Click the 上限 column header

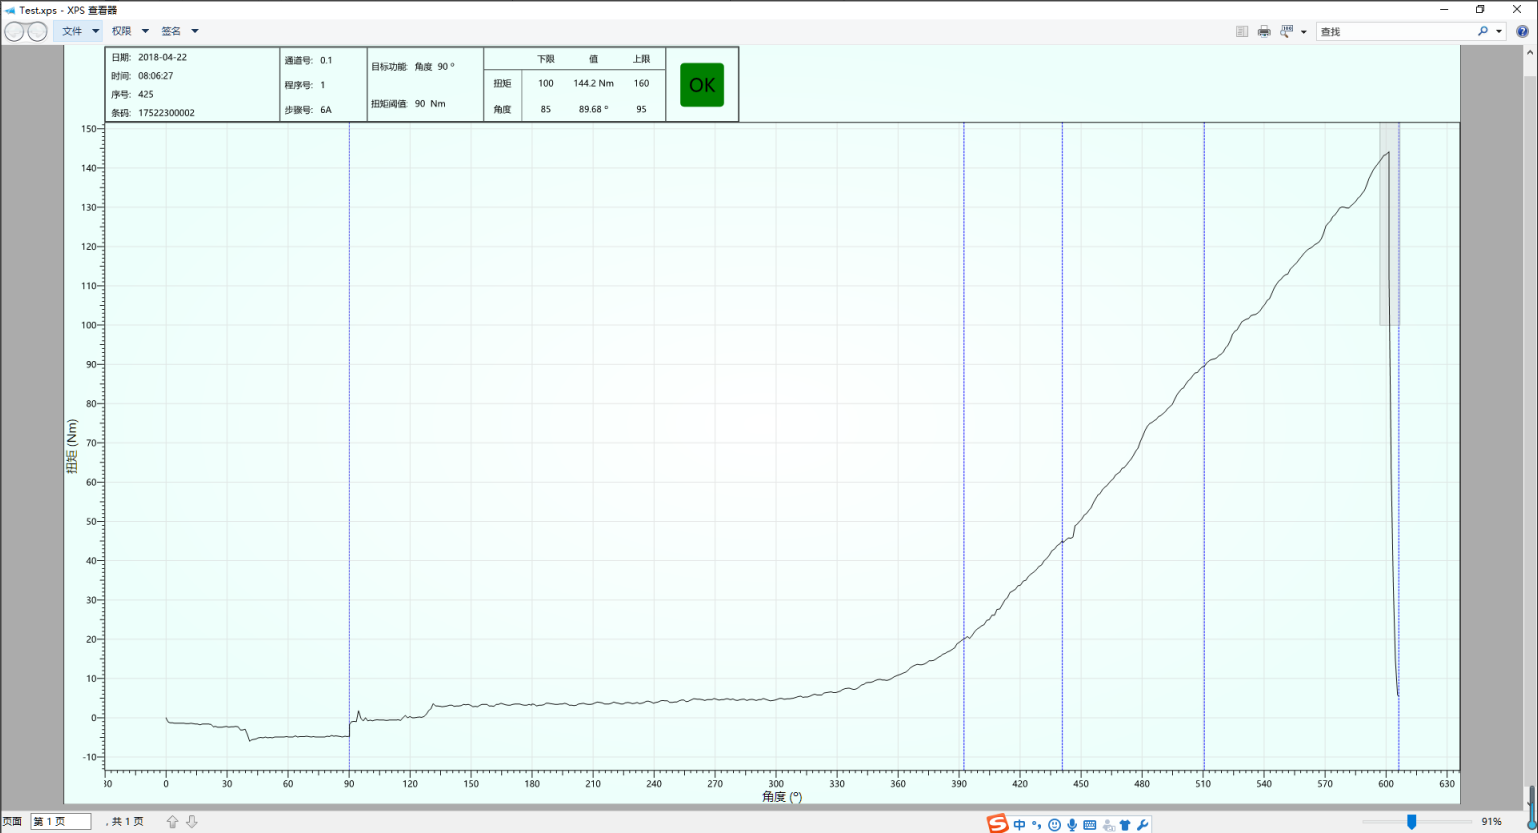click(641, 59)
